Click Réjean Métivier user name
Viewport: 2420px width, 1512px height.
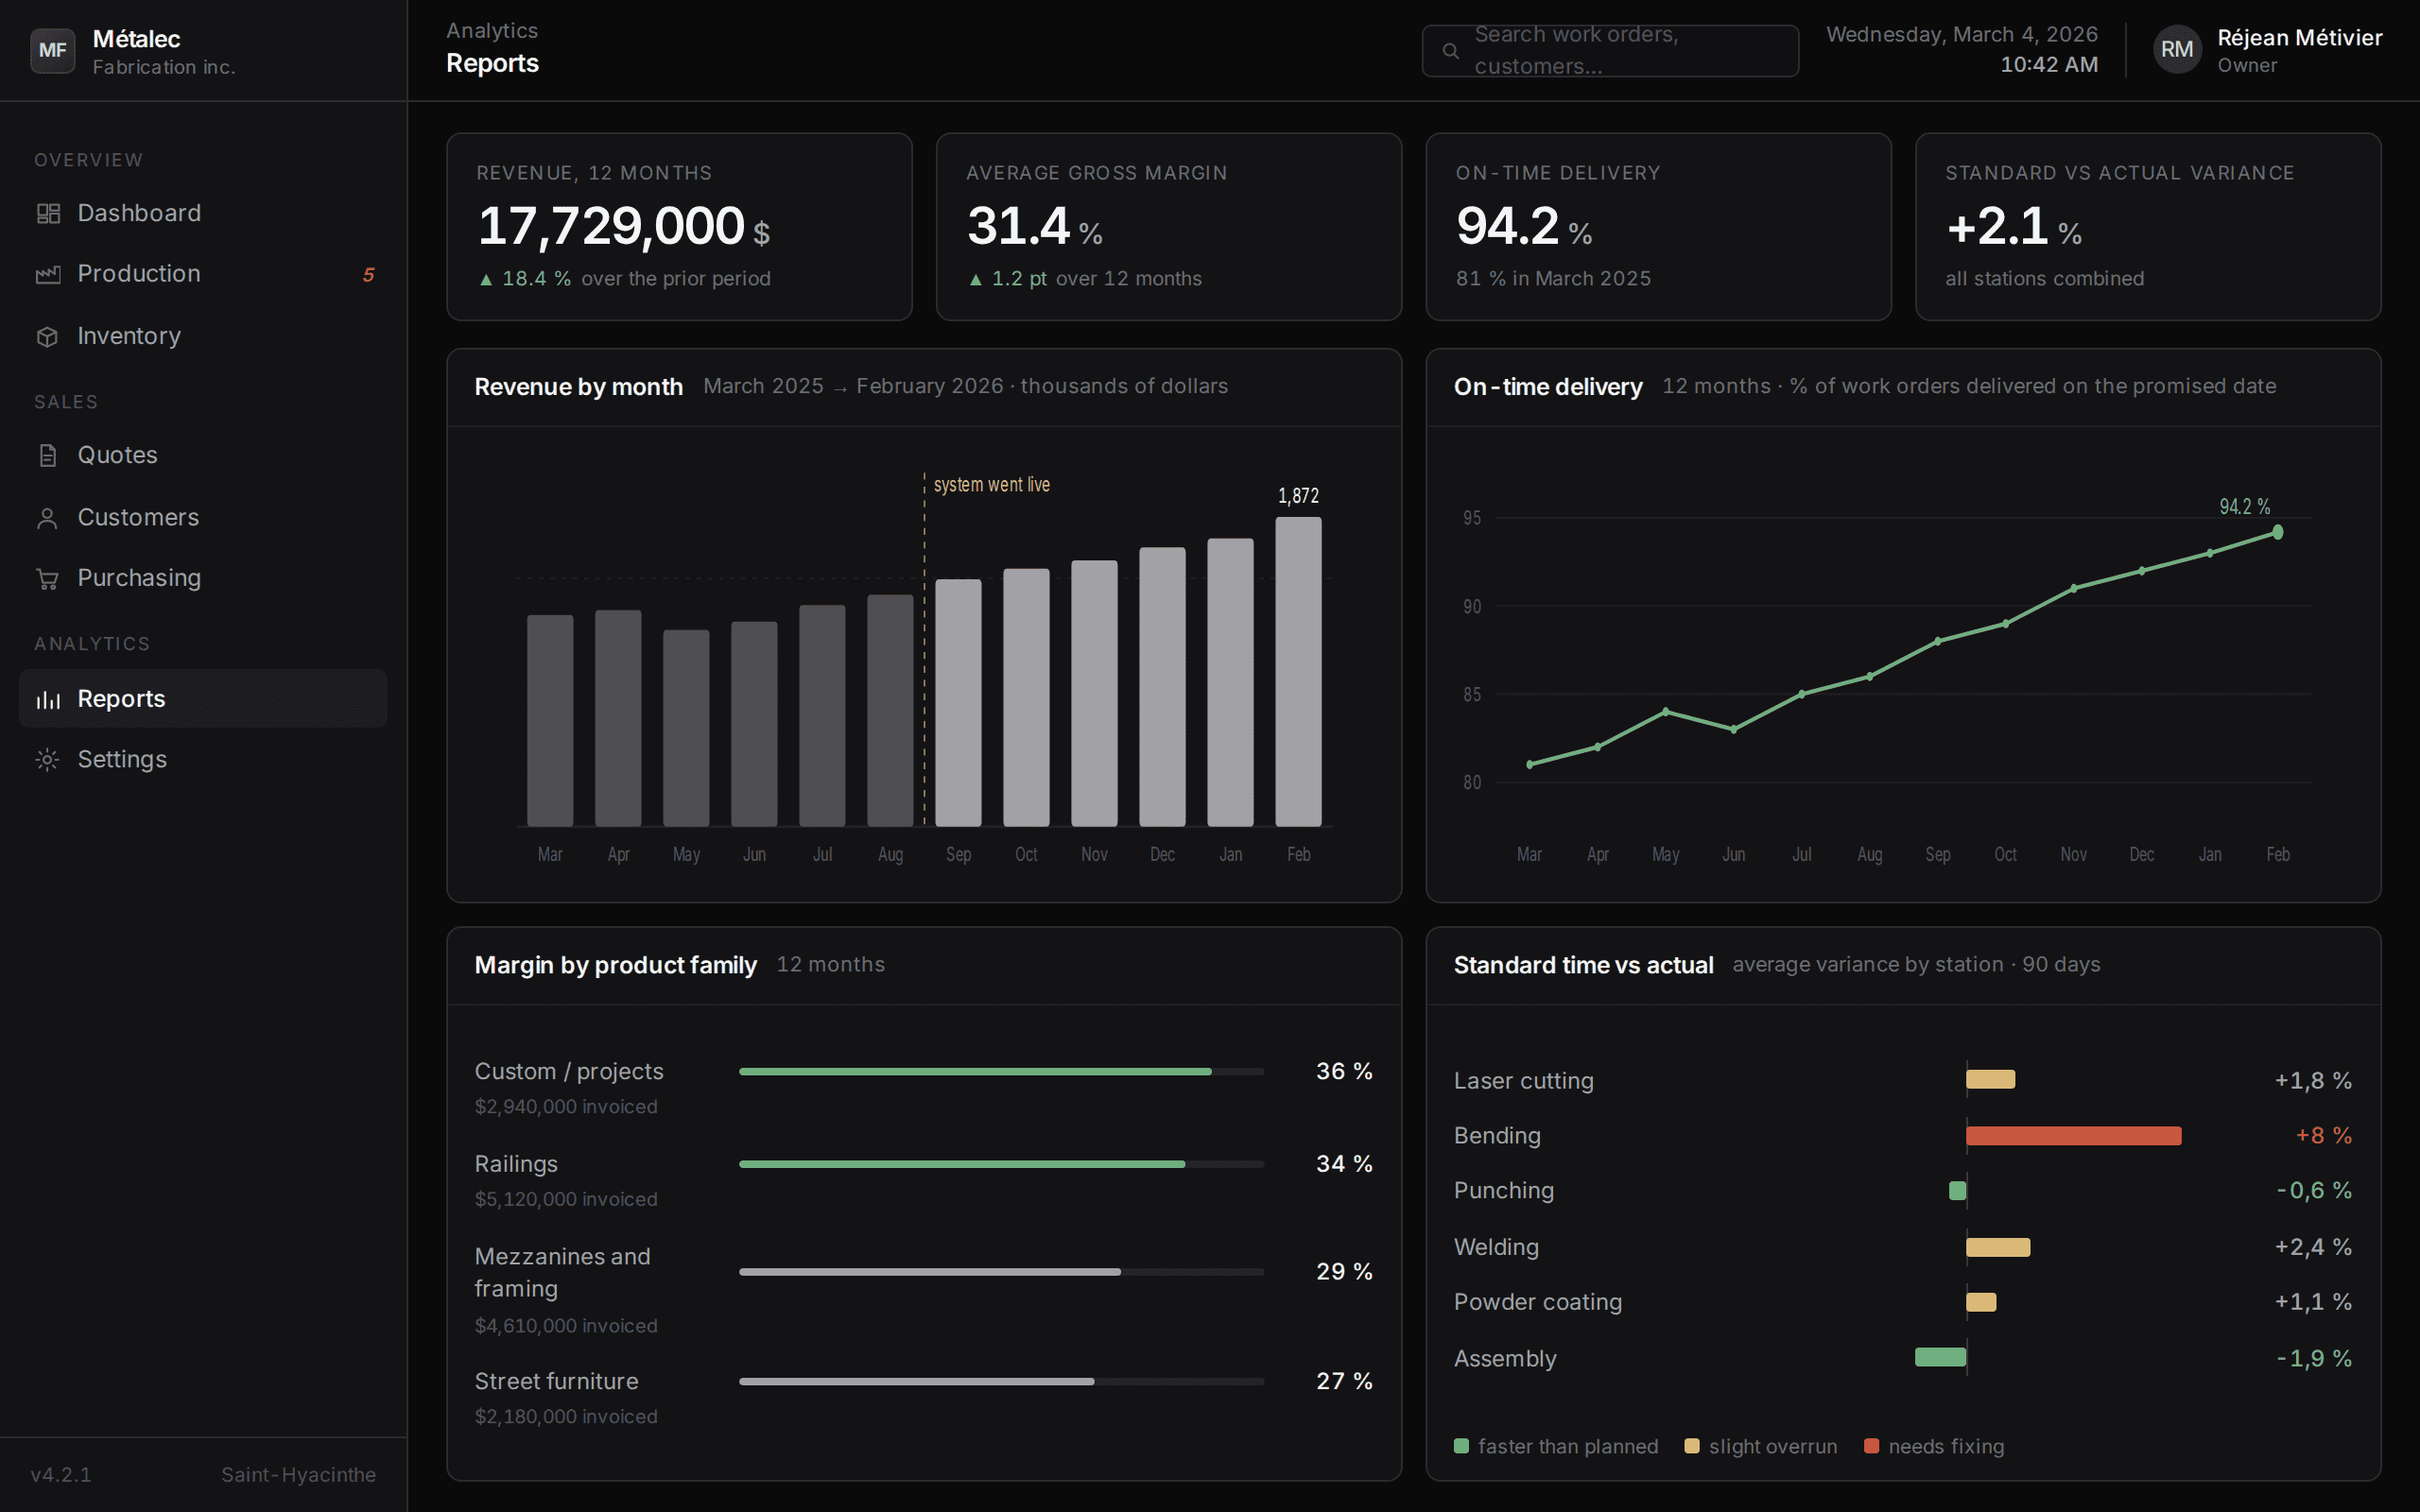pos(2299,37)
